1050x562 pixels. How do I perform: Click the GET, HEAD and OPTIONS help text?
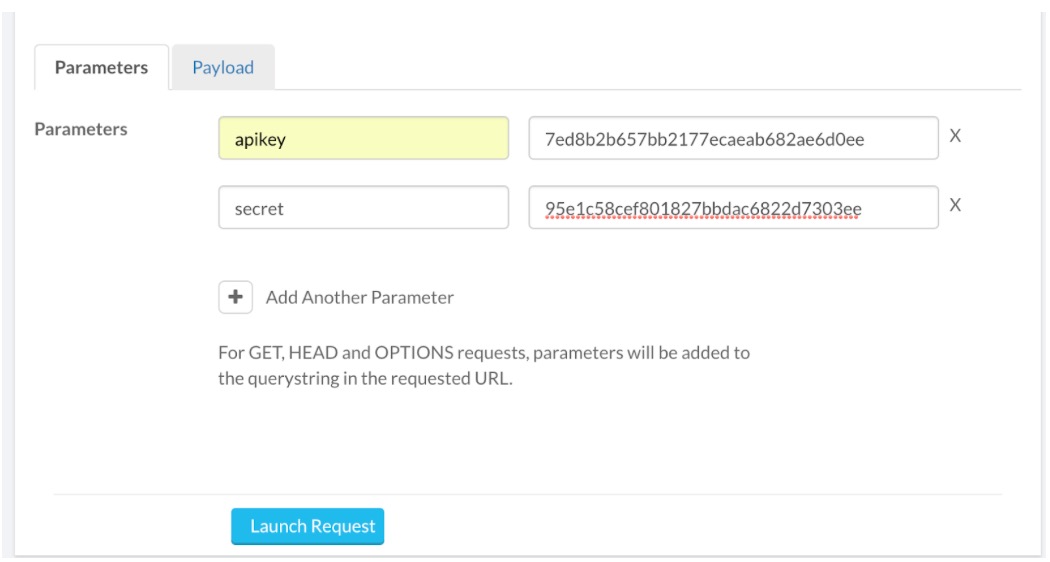pos(484,353)
